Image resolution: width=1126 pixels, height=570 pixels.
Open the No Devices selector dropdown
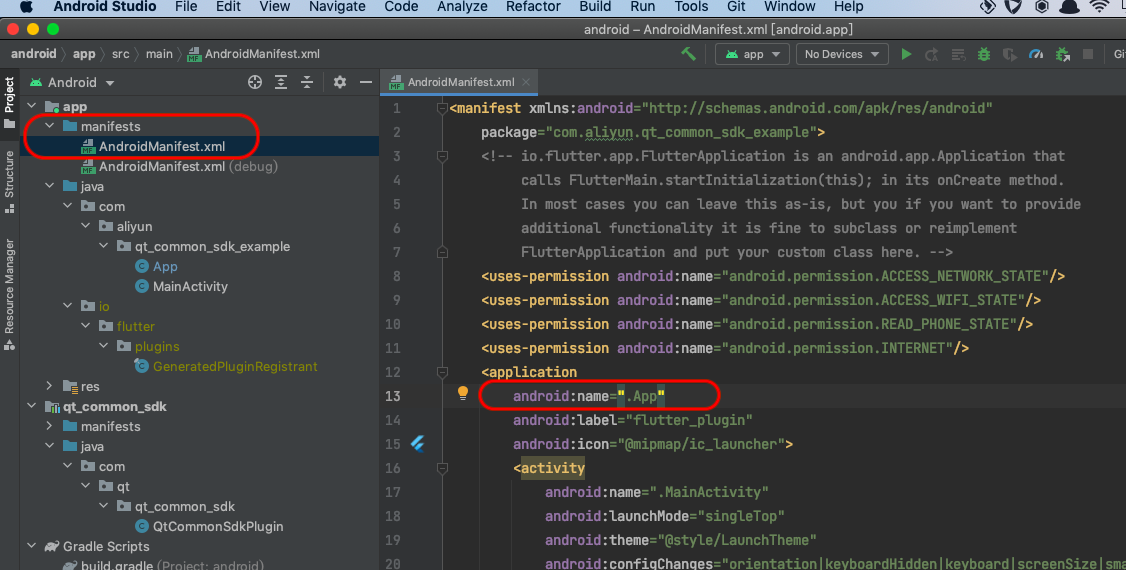[842, 54]
